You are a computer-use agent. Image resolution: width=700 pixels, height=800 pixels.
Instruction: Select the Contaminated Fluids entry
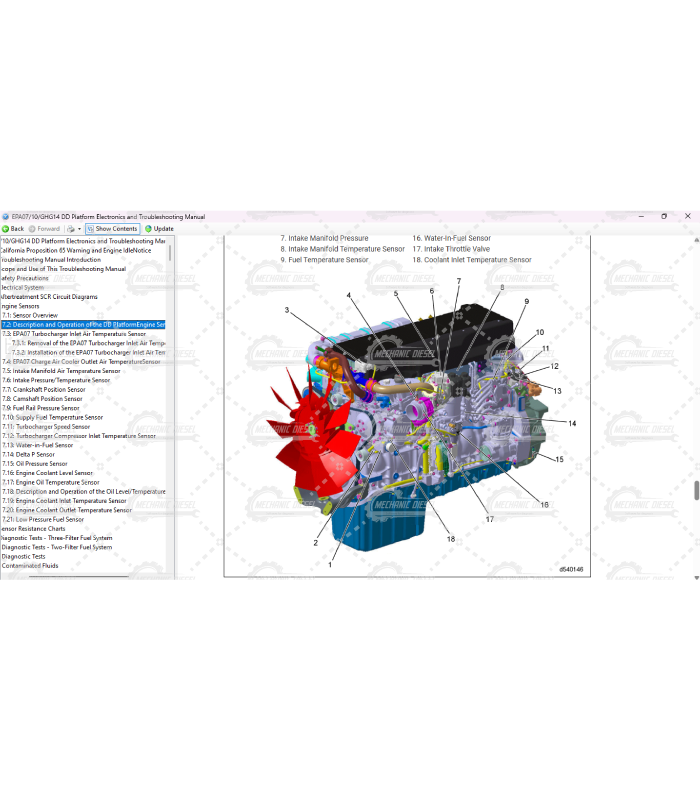pyautogui.click(x=30, y=566)
